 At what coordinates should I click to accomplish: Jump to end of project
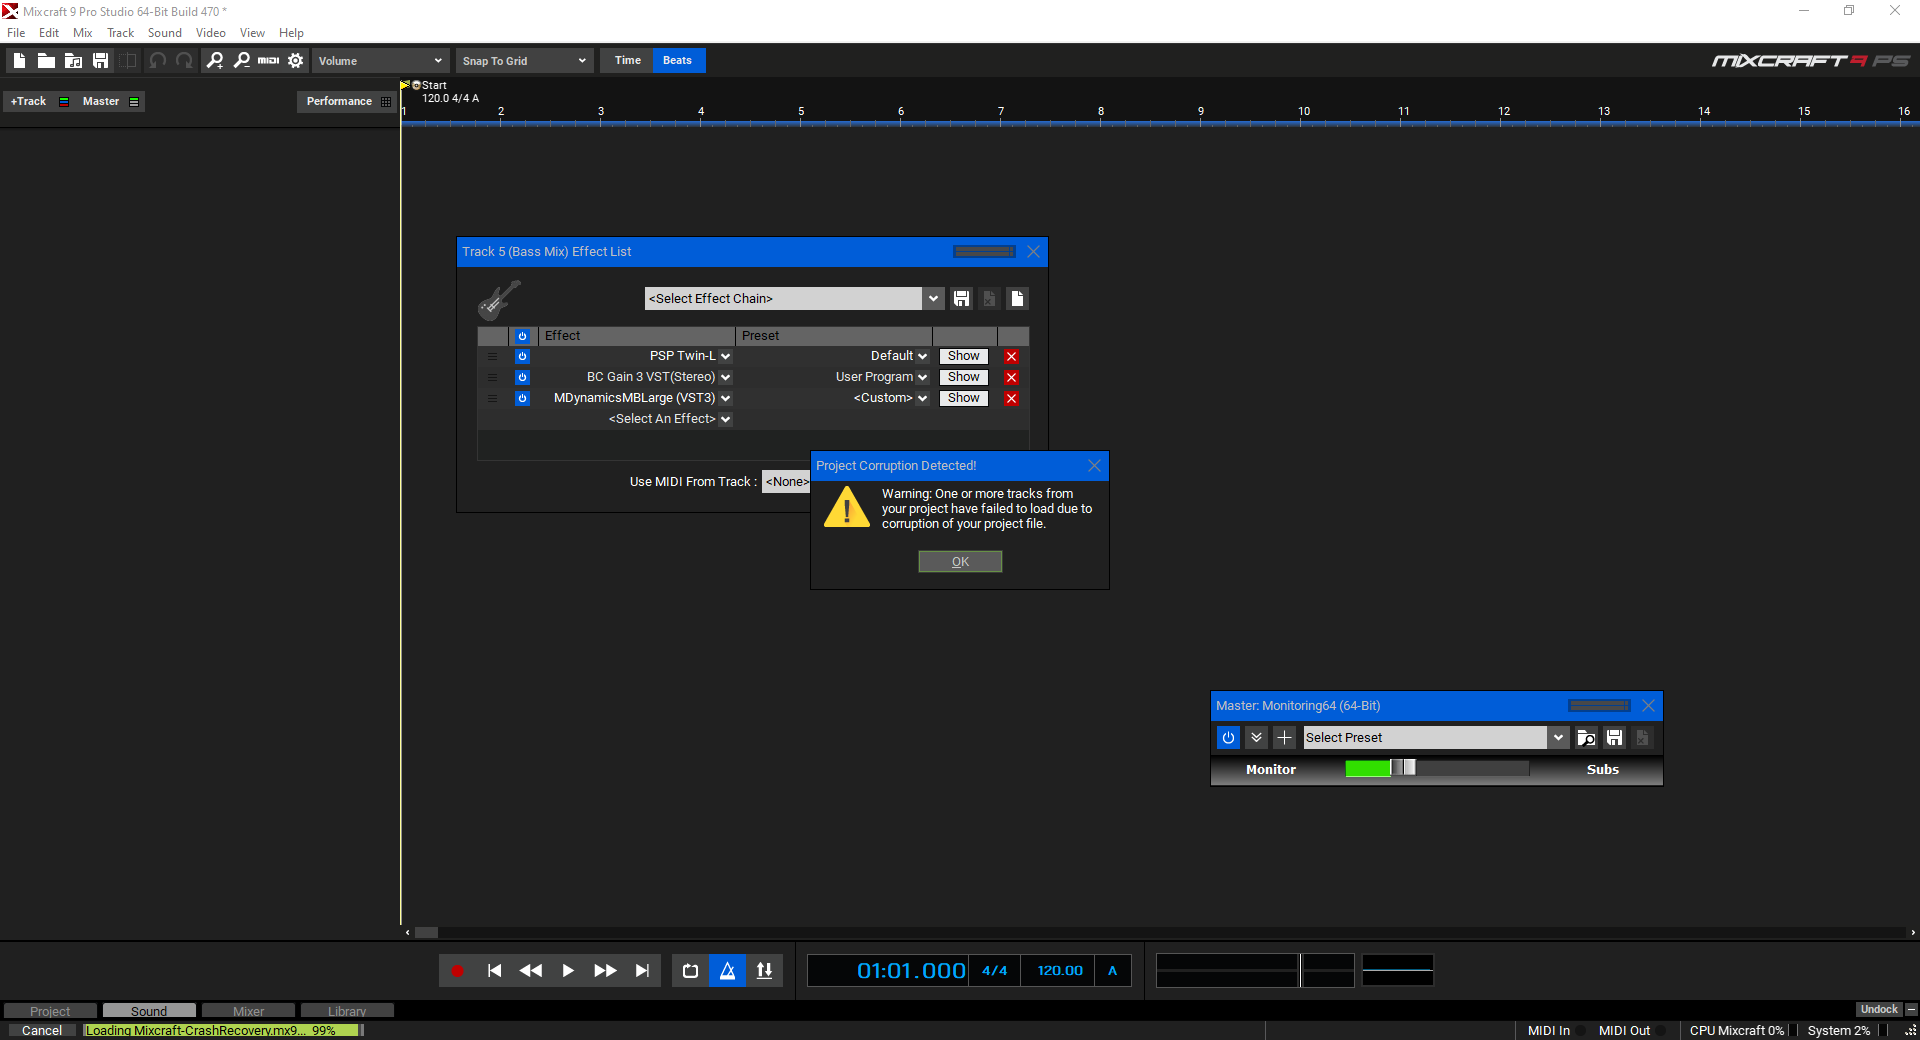(x=642, y=971)
